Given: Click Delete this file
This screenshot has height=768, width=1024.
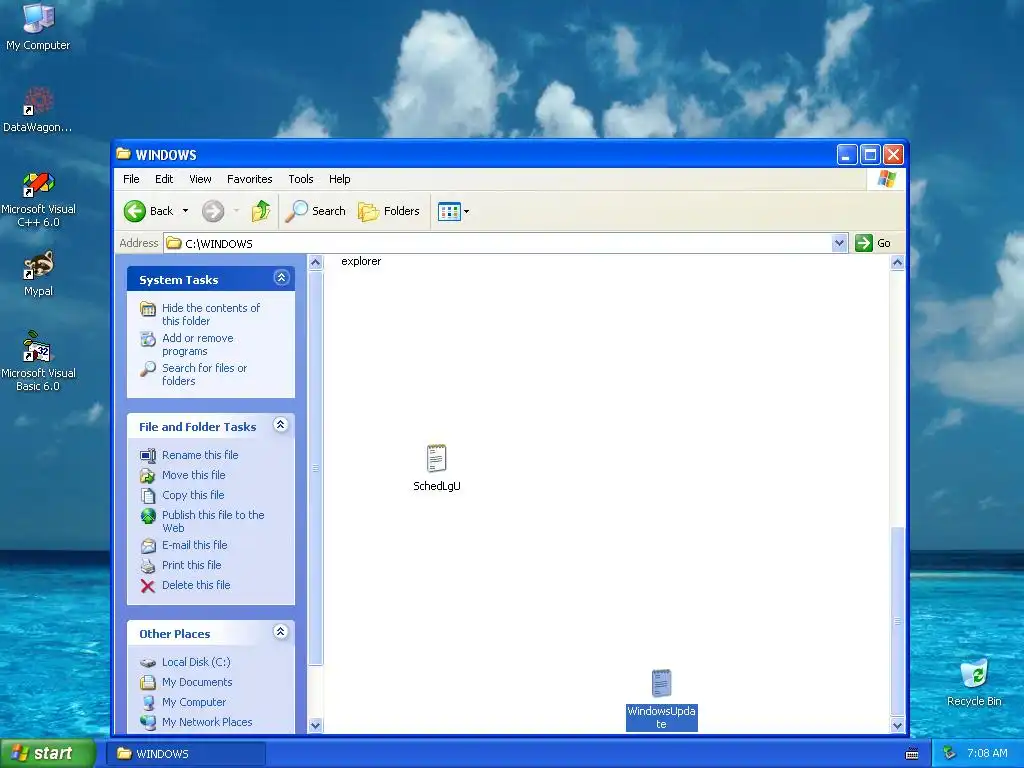Looking at the screenshot, I should (x=196, y=585).
